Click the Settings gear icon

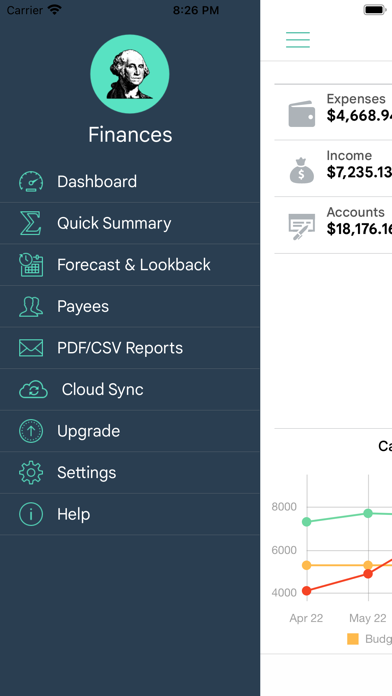click(x=31, y=473)
